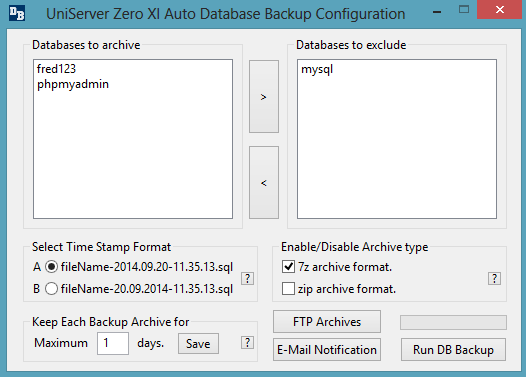Minimize the backup configuration window
The image size is (526, 377).
tap(437, 12)
